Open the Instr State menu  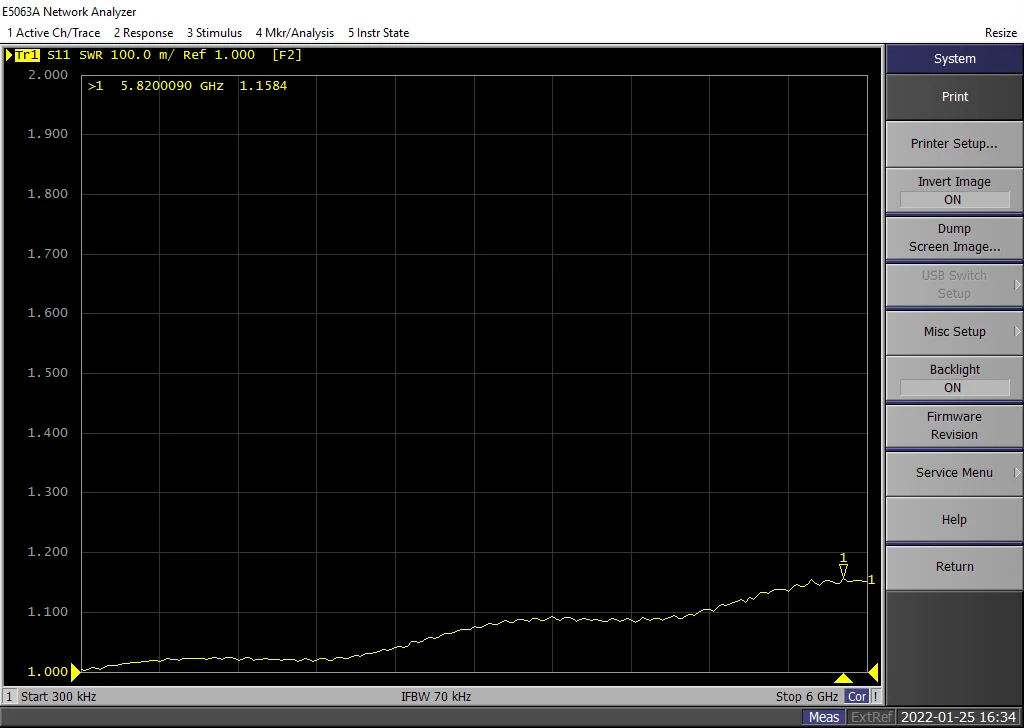coord(378,33)
